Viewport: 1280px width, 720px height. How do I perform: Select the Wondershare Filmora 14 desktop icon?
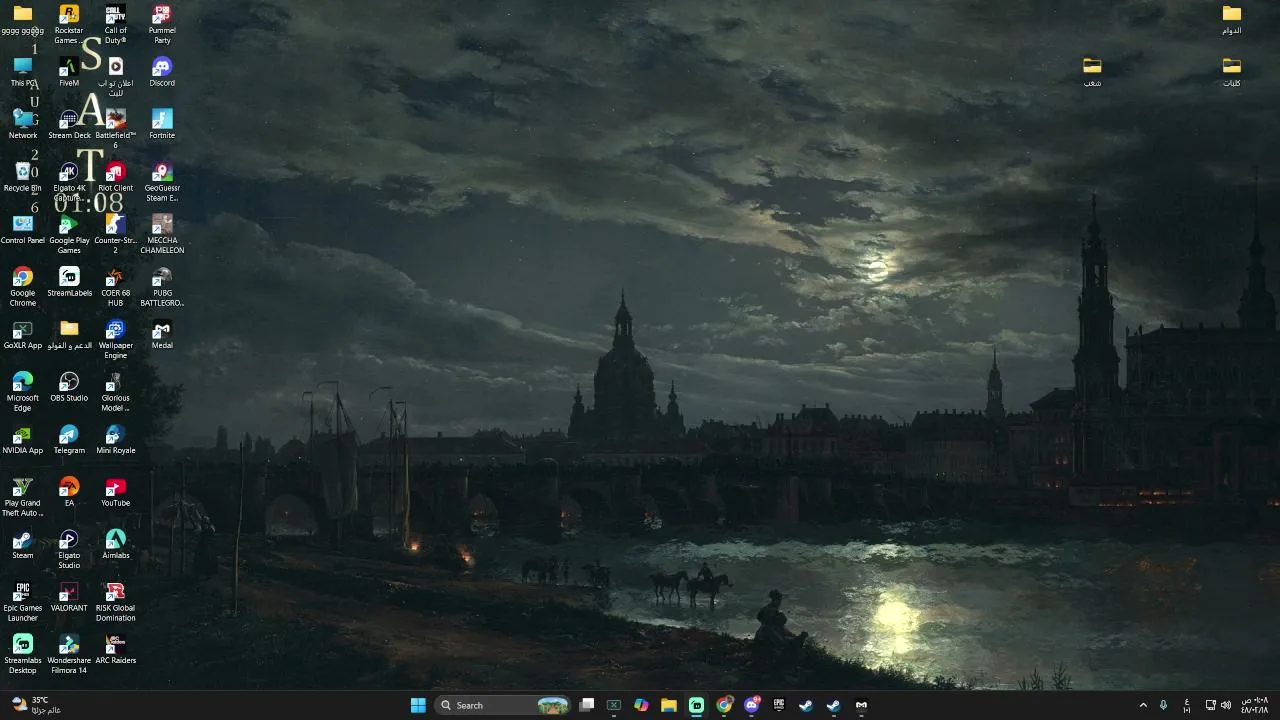(x=69, y=654)
